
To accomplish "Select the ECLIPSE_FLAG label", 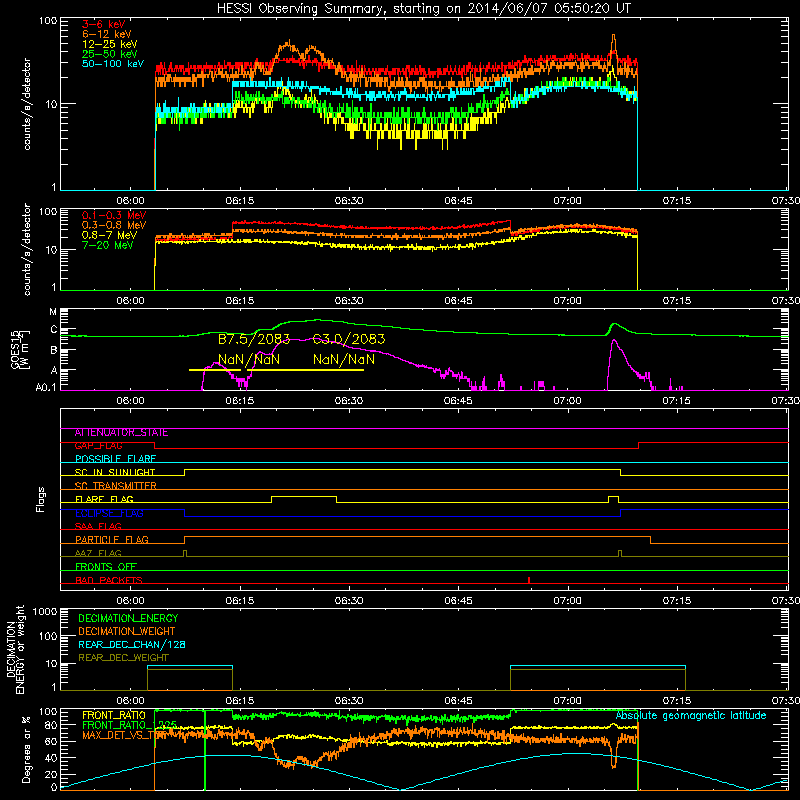I will pyautogui.click(x=109, y=513).
